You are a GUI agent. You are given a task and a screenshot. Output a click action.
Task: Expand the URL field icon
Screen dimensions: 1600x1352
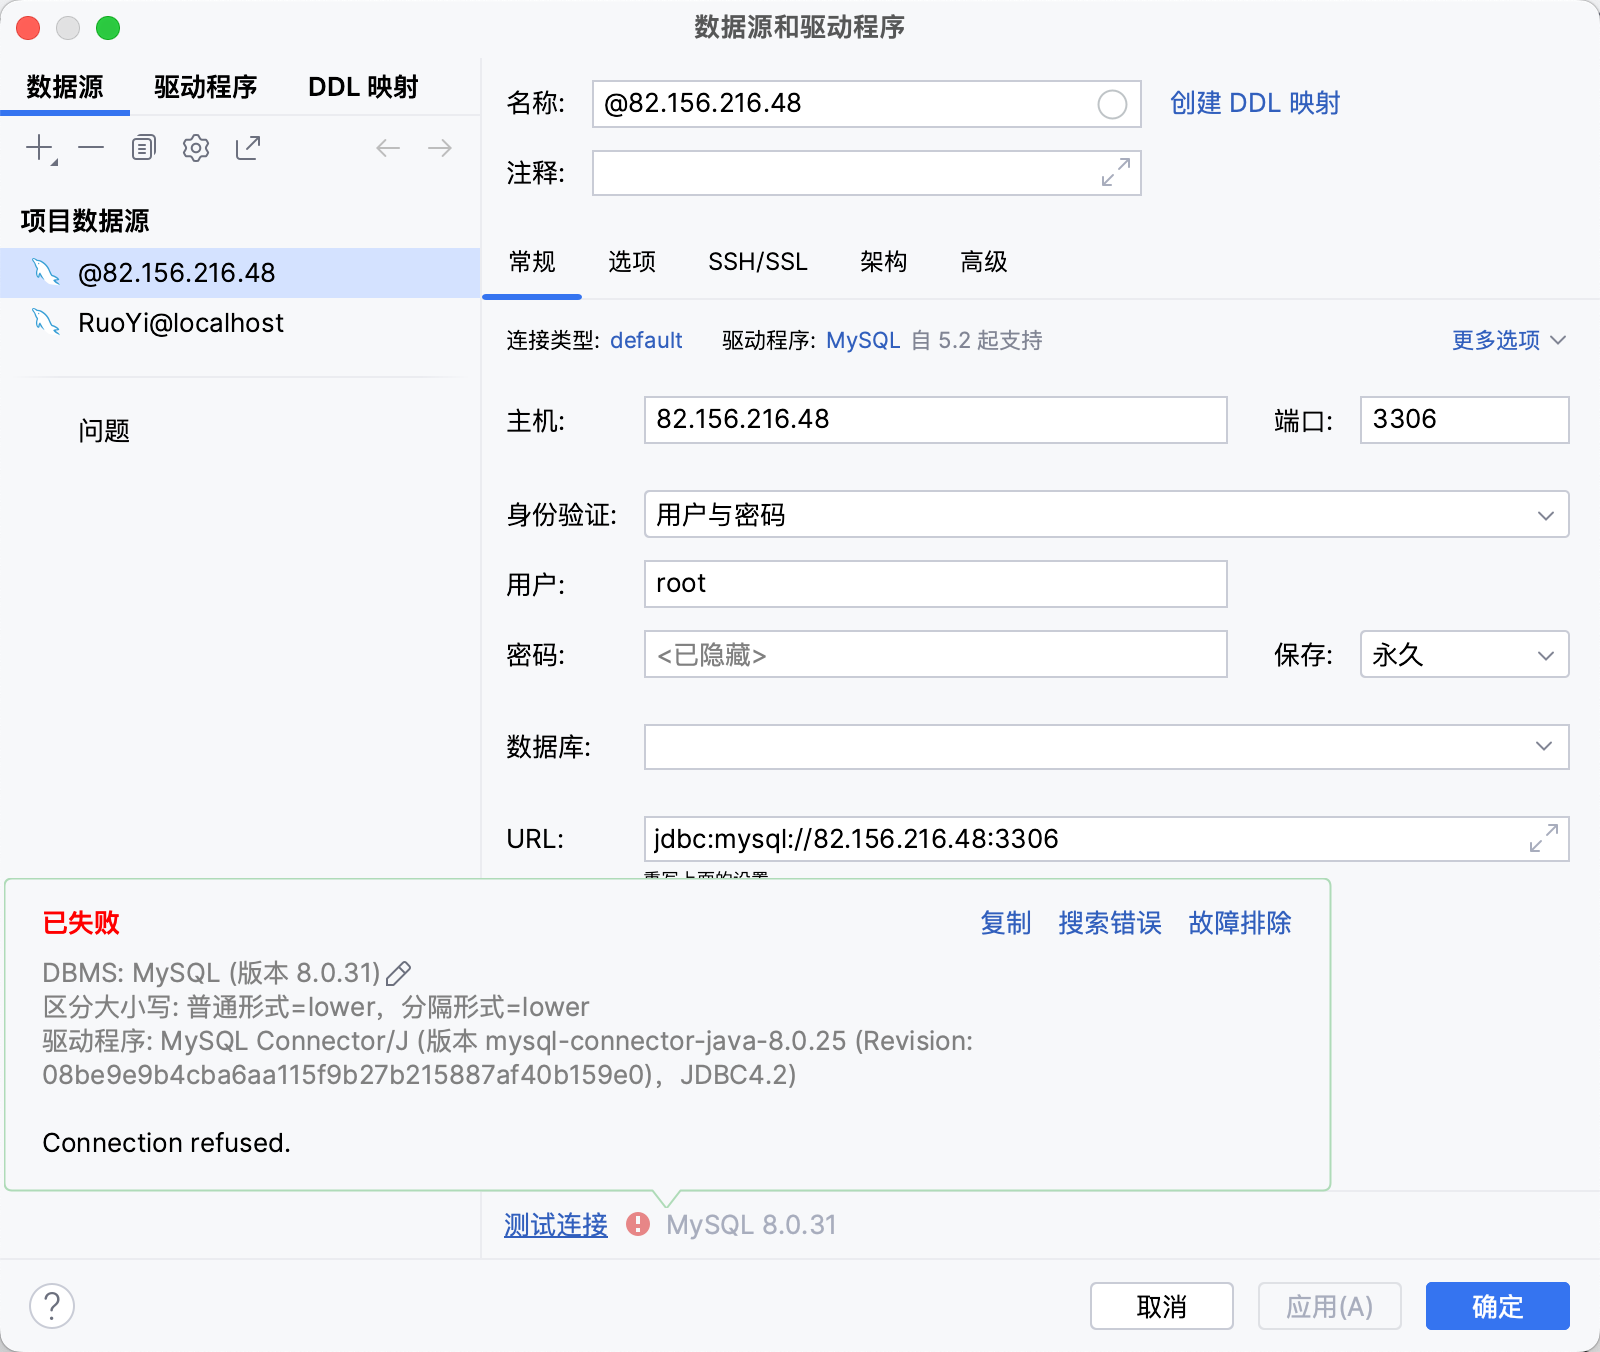(1544, 838)
